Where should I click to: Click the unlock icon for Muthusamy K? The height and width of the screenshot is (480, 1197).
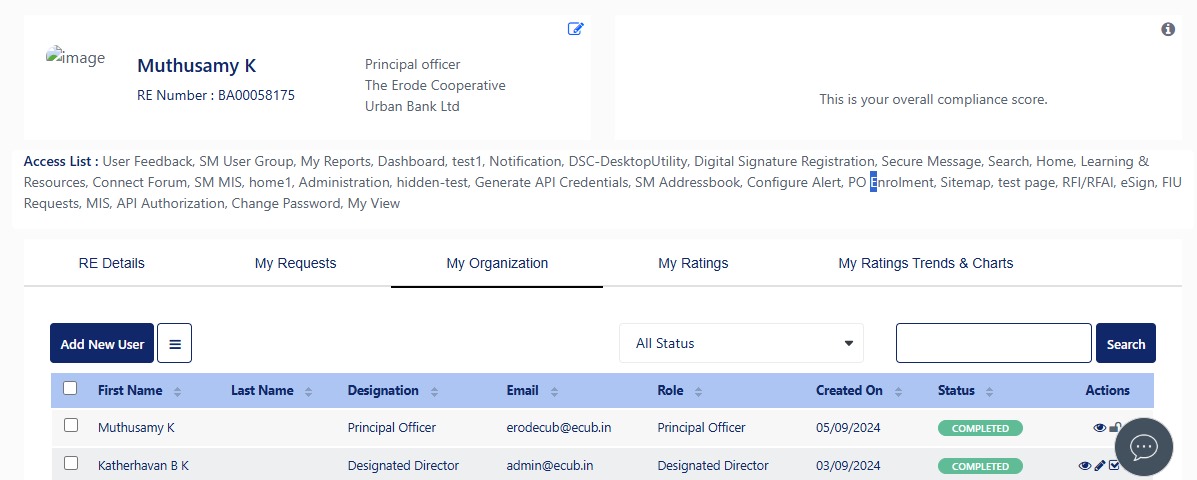[x=1115, y=427]
